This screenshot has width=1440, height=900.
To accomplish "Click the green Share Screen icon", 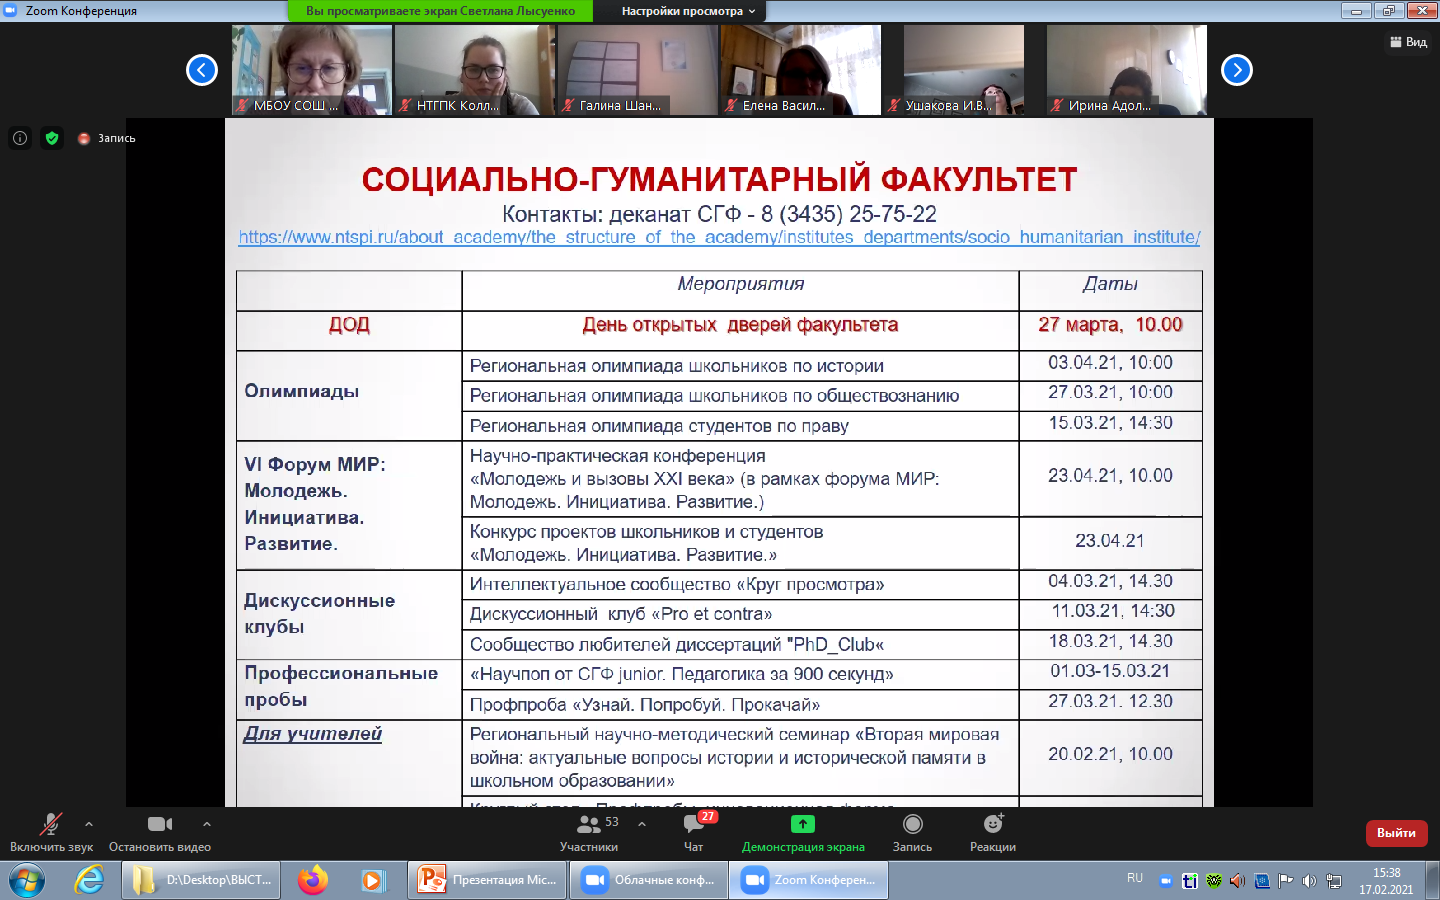I will tap(802, 825).
